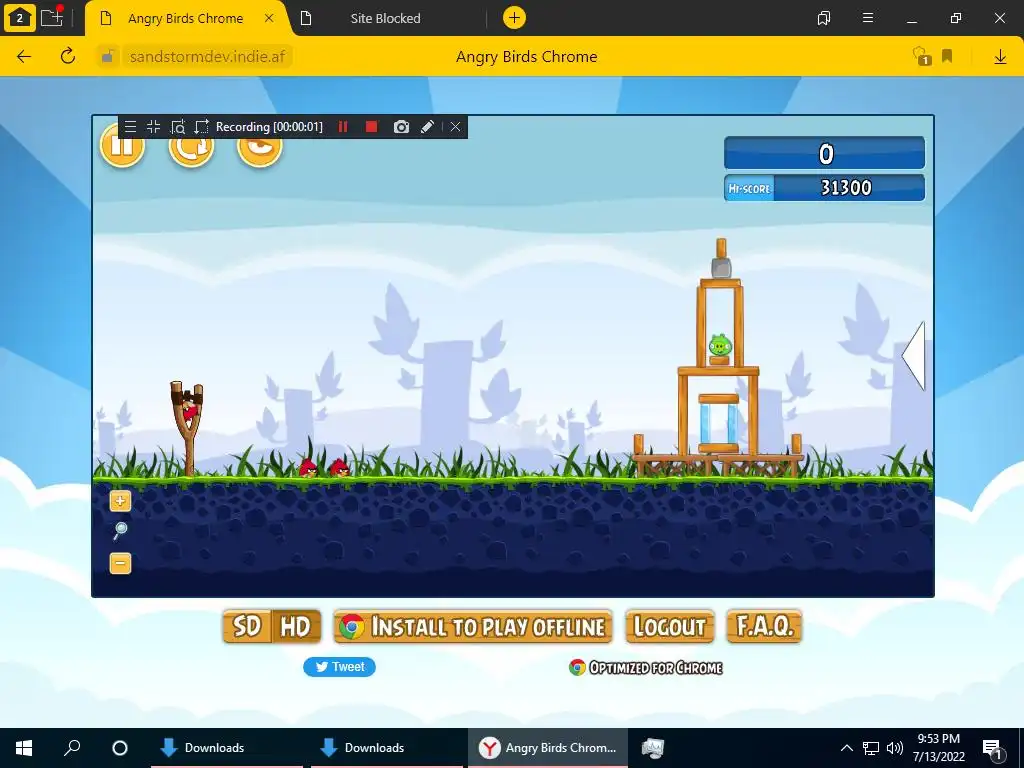1024x768 pixels.
Task: Open the browser hamburger menu
Action: [868, 18]
